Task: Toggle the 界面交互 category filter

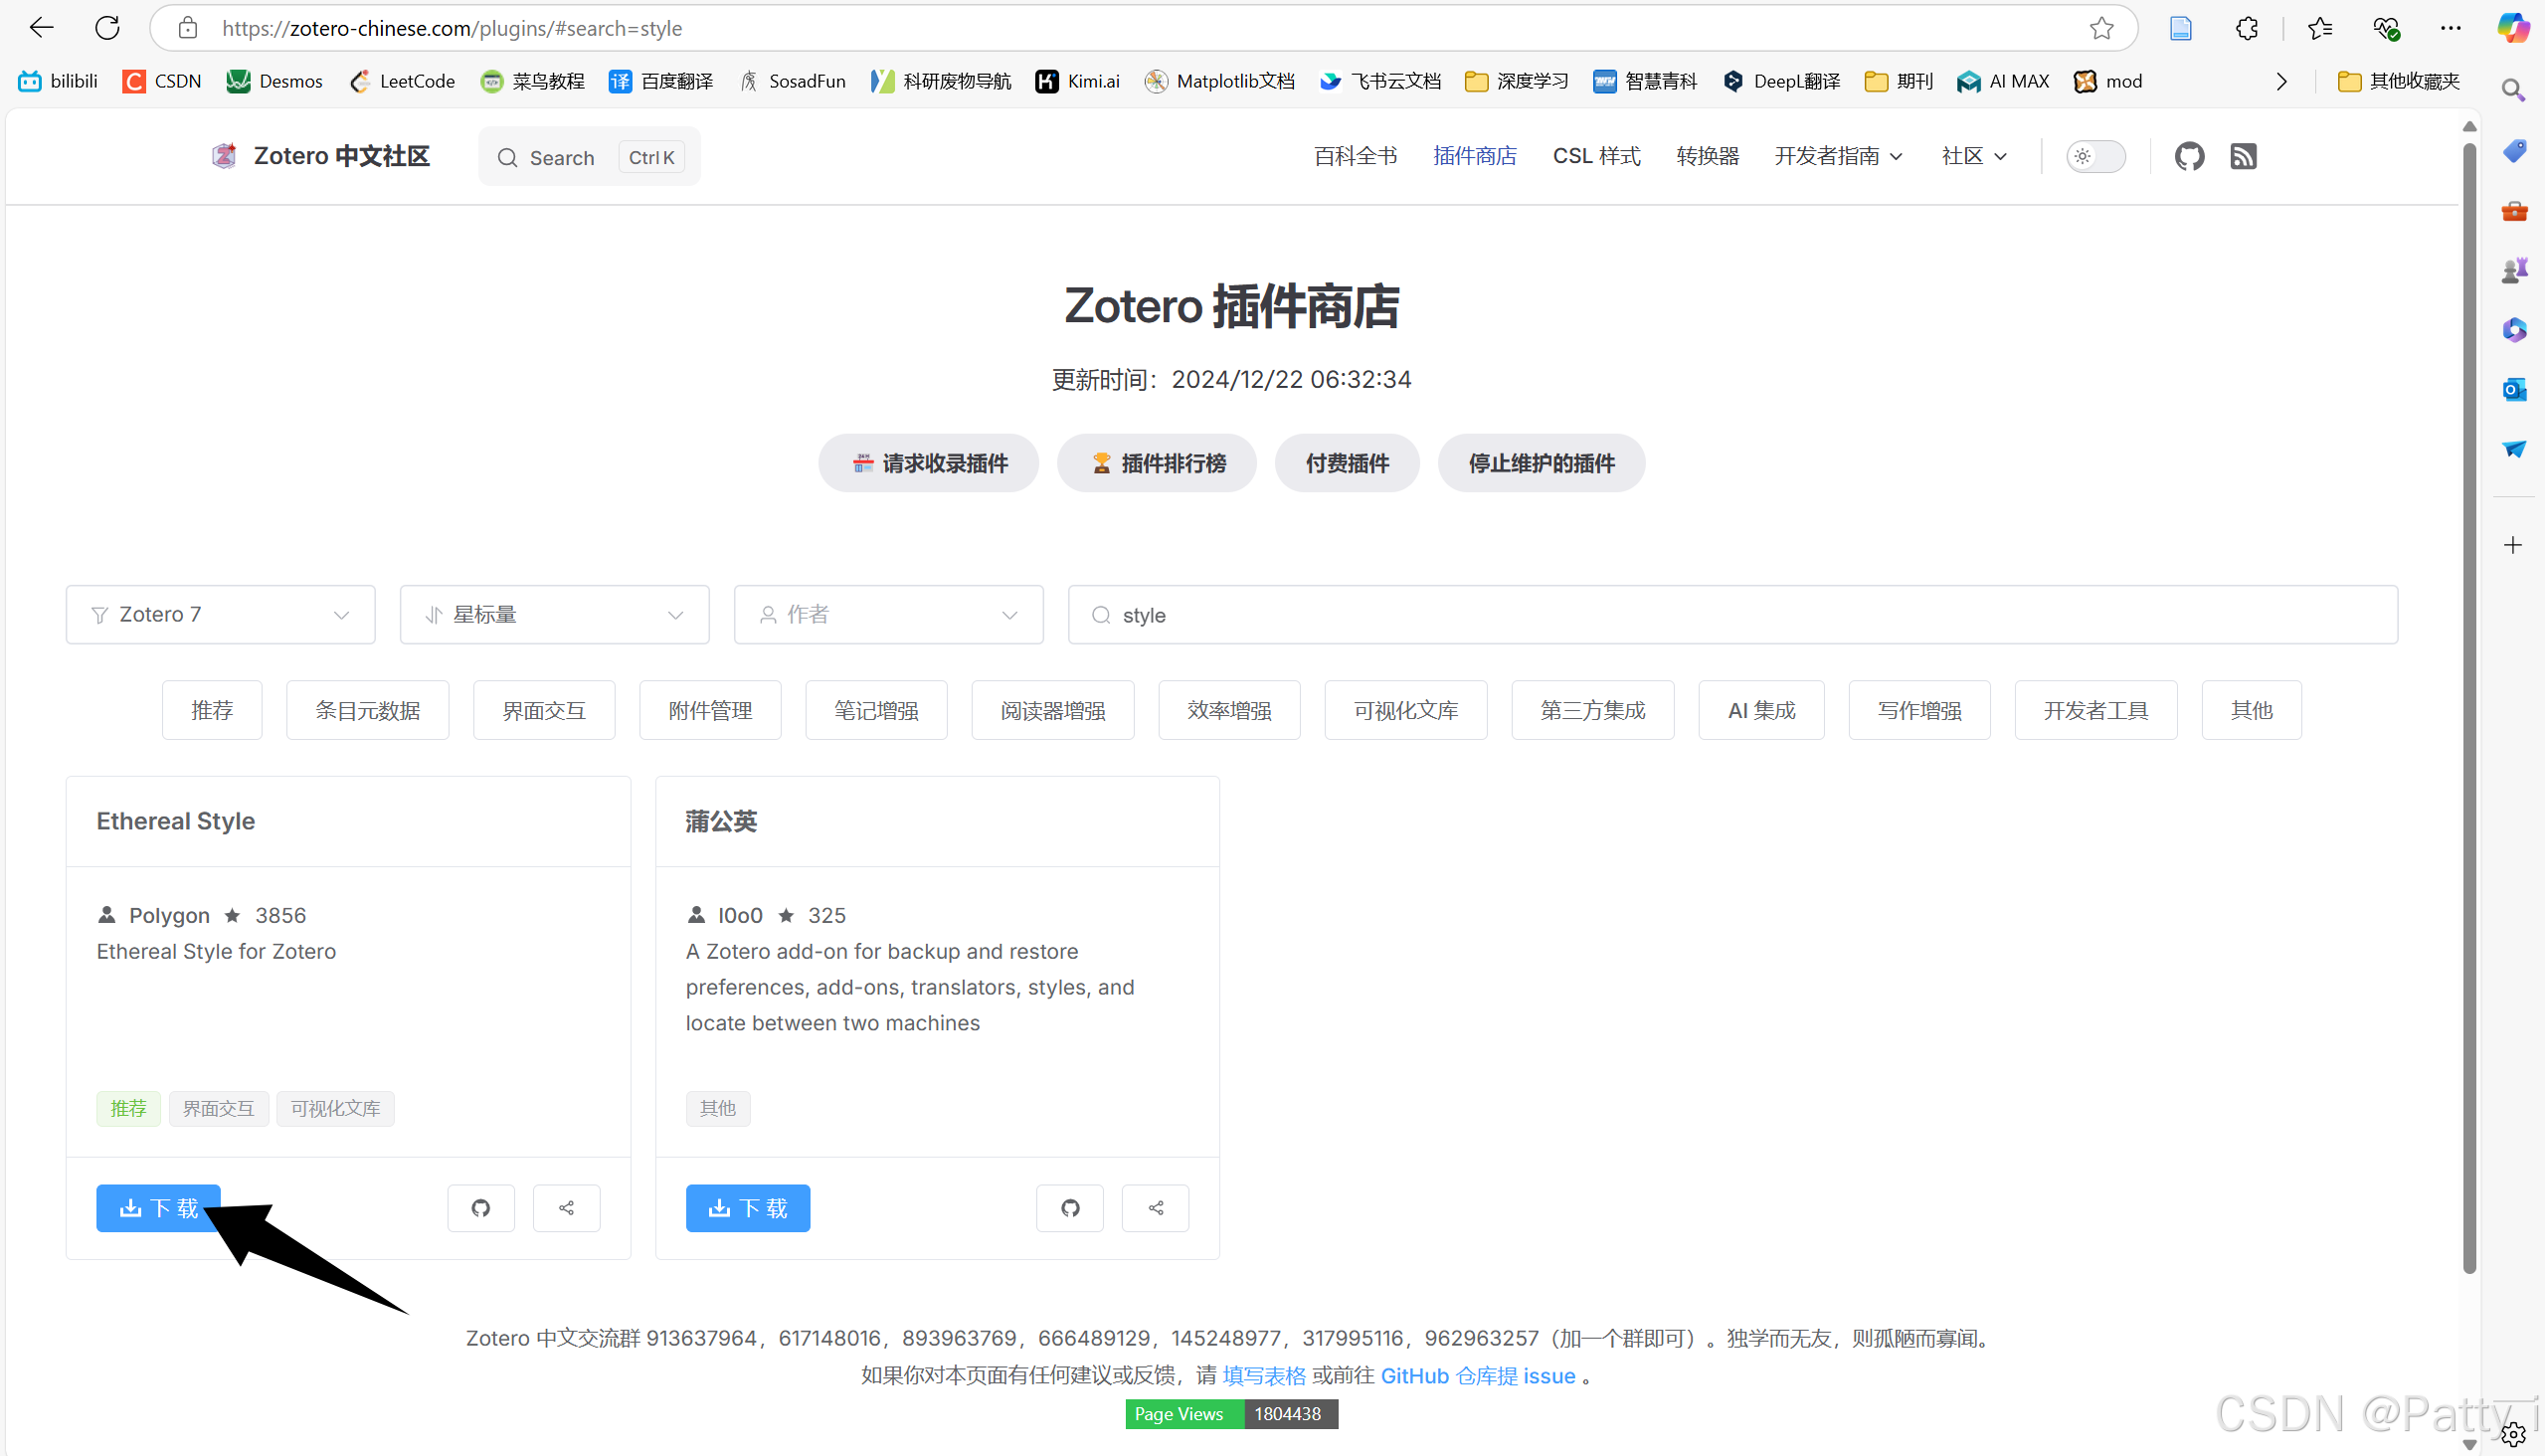Action: [x=543, y=710]
